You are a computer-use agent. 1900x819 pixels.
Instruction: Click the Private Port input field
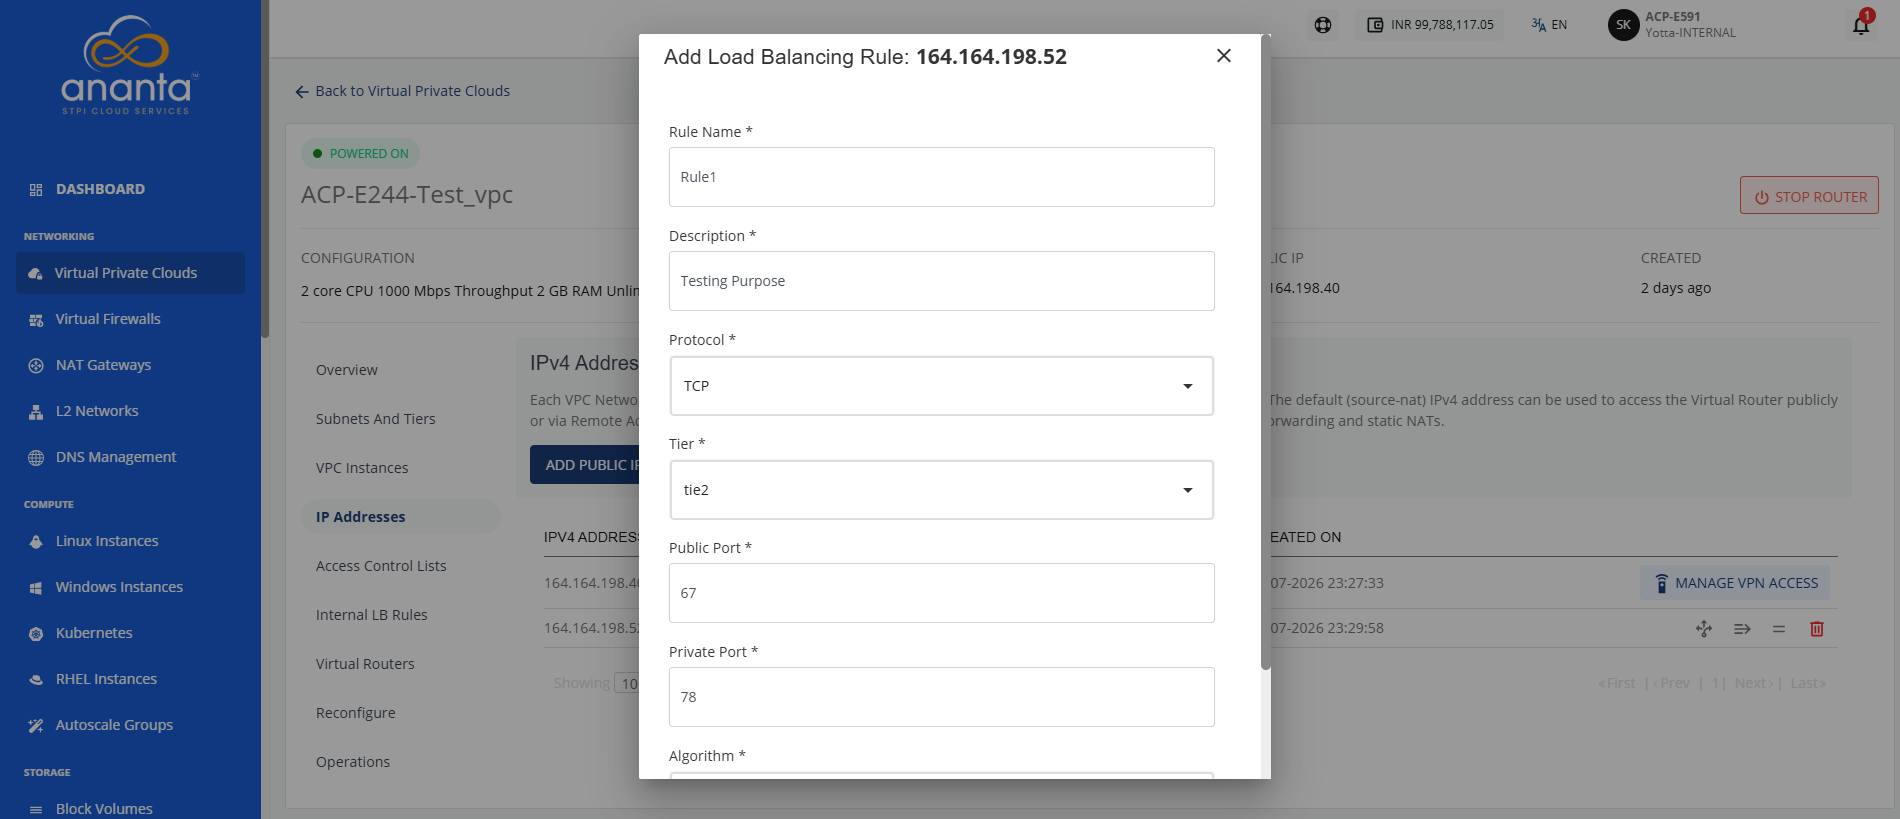tap(941, 697)
